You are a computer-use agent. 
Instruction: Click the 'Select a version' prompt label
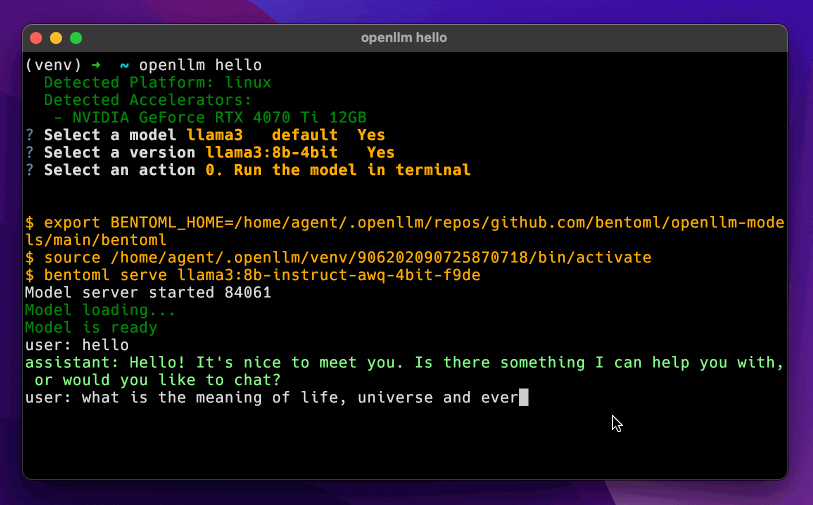tap(119, 152)
